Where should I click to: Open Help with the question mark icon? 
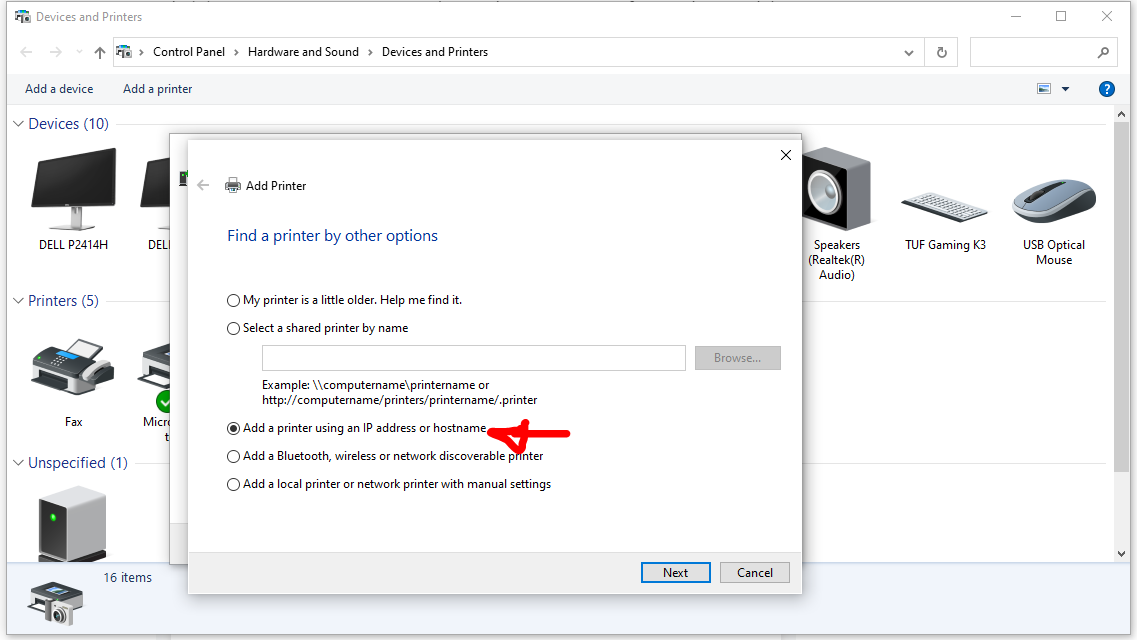1106,89
